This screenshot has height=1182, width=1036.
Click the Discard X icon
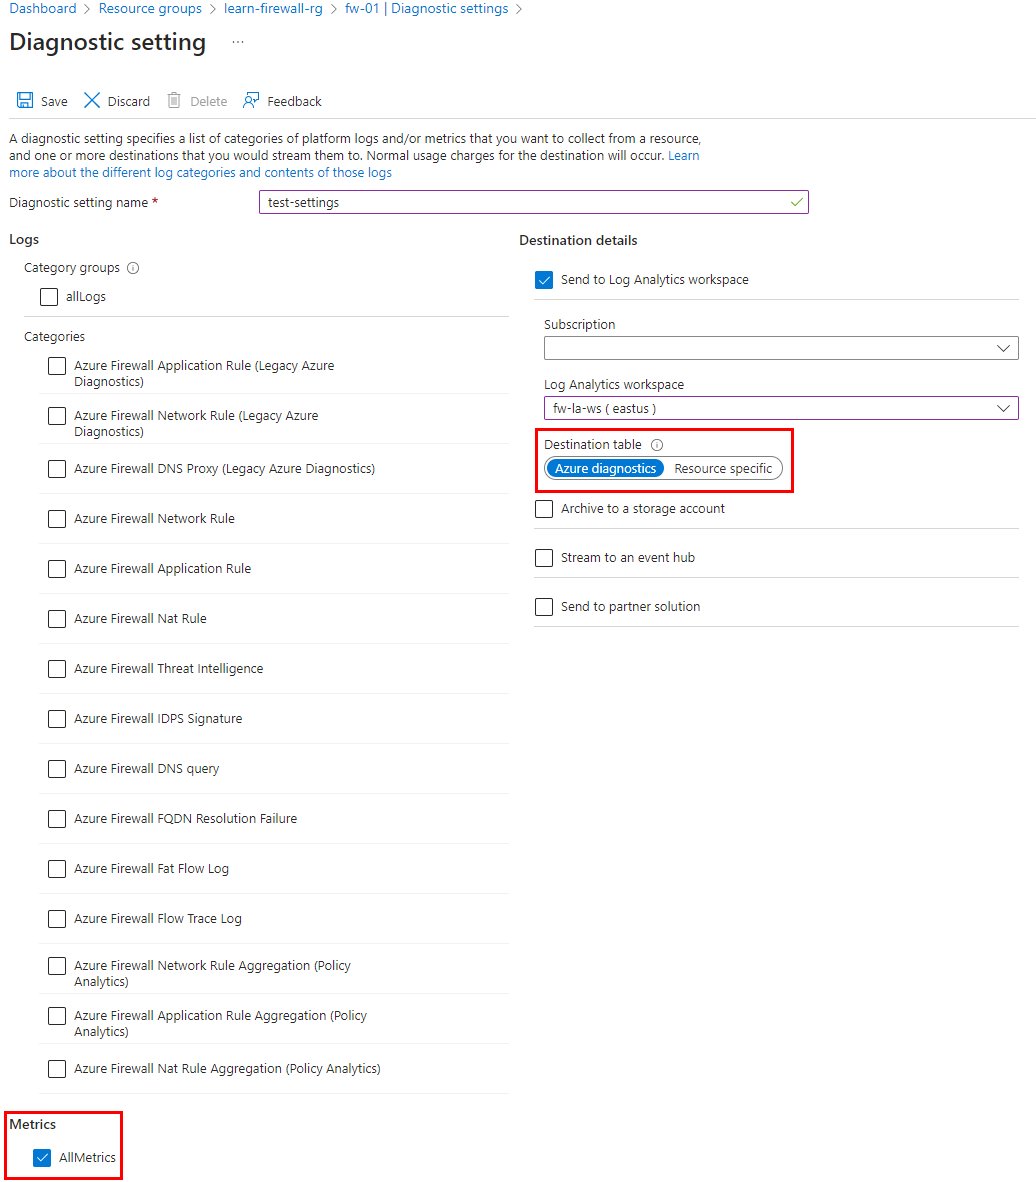pyautogui.click(x=94, y=100)
